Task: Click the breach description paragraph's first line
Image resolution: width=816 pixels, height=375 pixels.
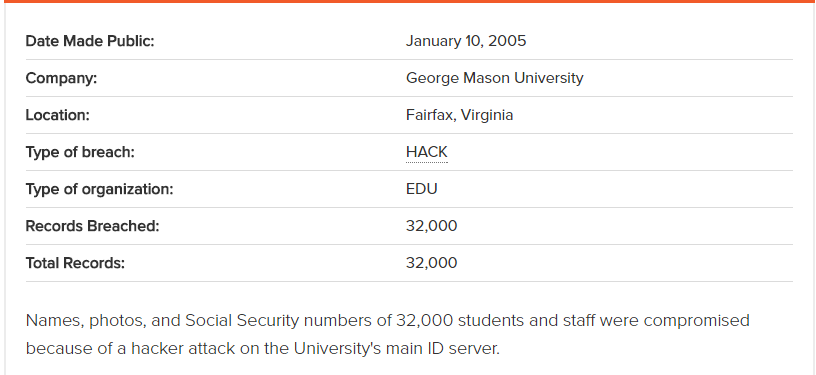Action: point(388,320)
